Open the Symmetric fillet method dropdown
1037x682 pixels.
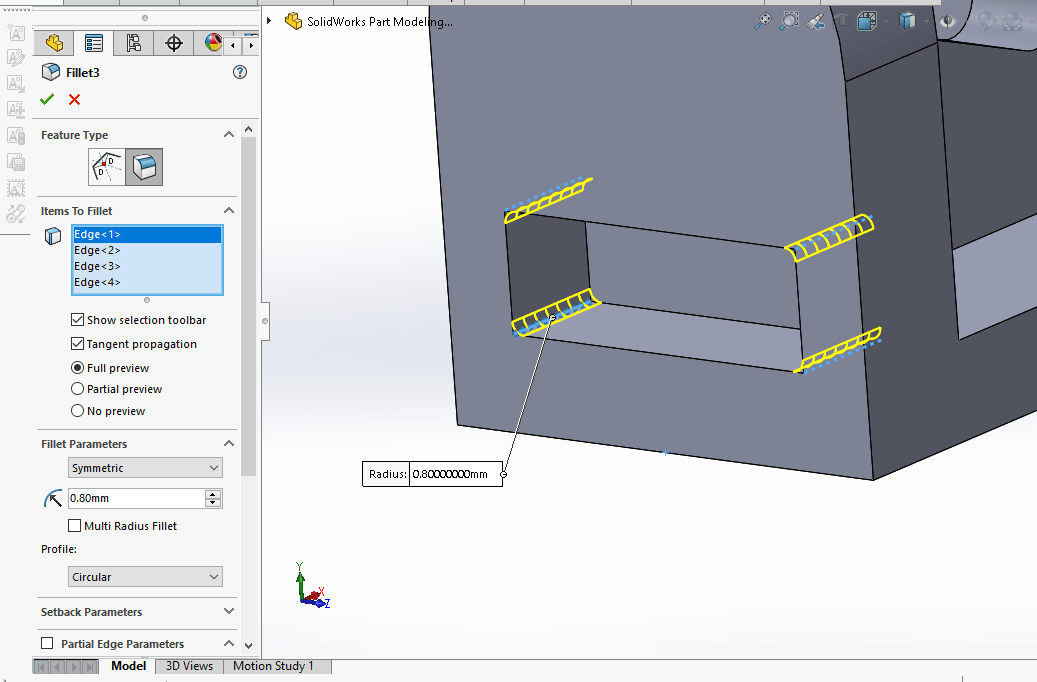point(146,468)
